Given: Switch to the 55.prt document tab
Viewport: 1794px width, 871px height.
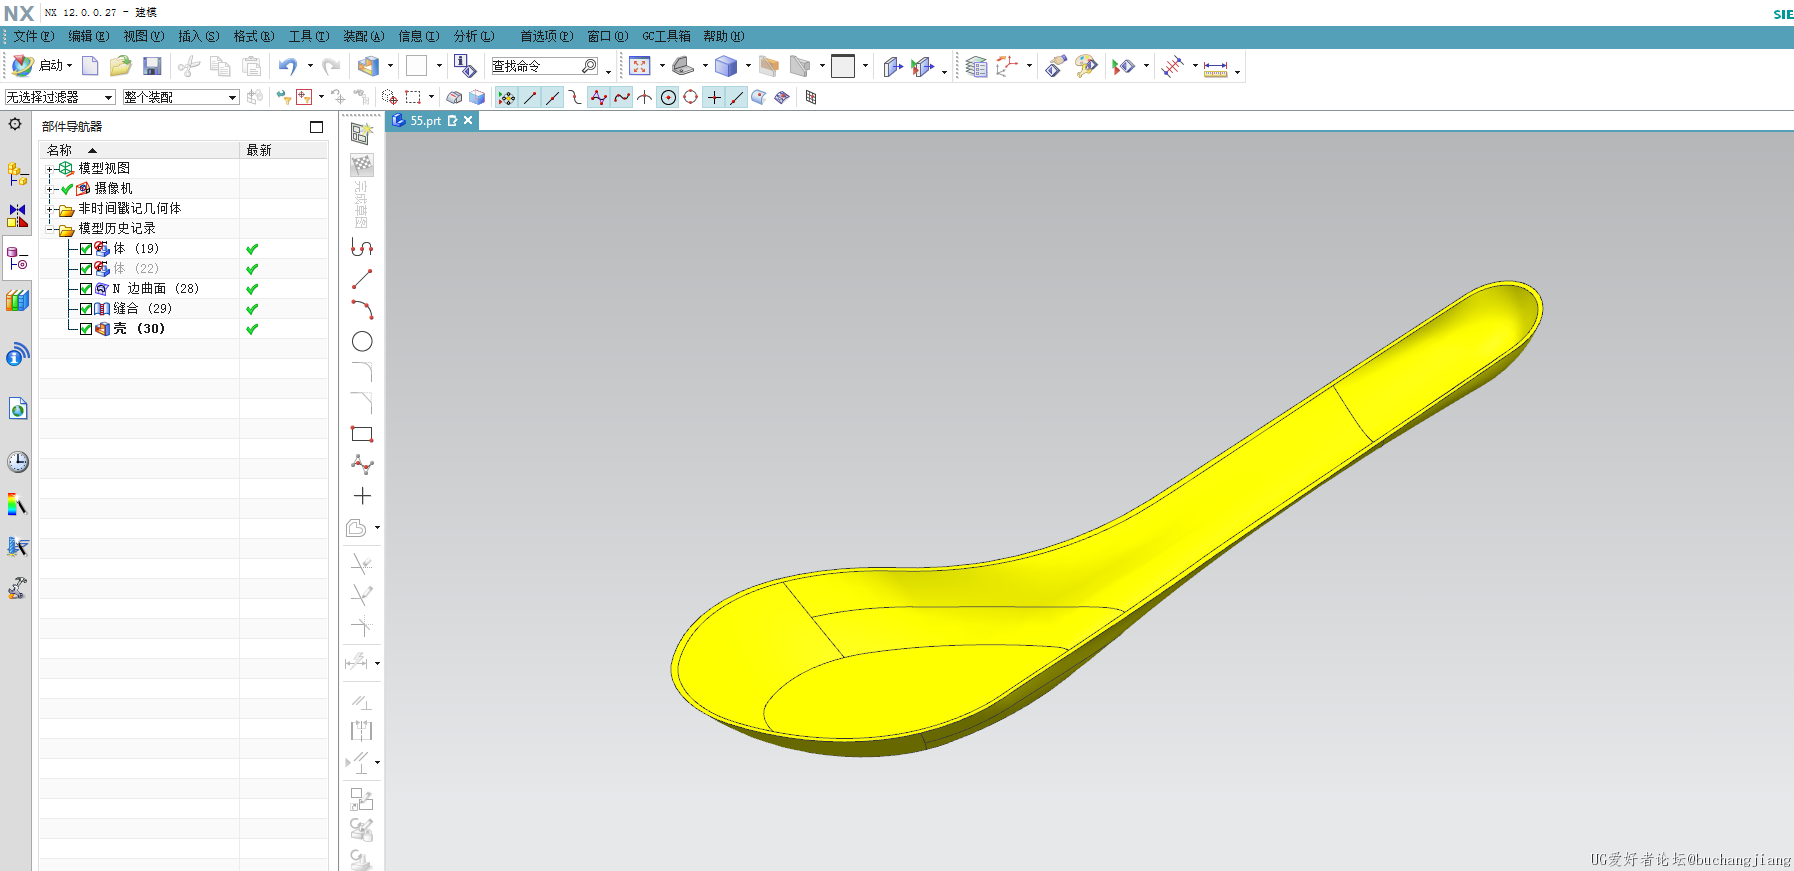Looking at the screenshot, I should (425, 120).
